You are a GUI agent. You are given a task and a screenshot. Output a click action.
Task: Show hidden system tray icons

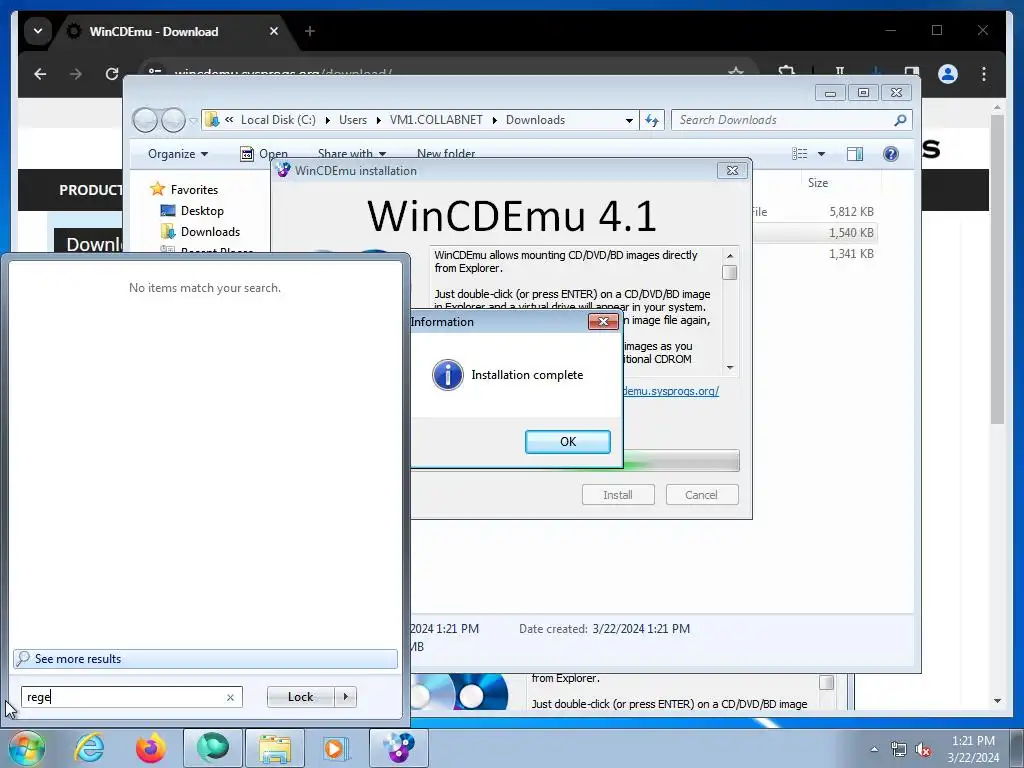pyautogui.click(x=874, y=749)
